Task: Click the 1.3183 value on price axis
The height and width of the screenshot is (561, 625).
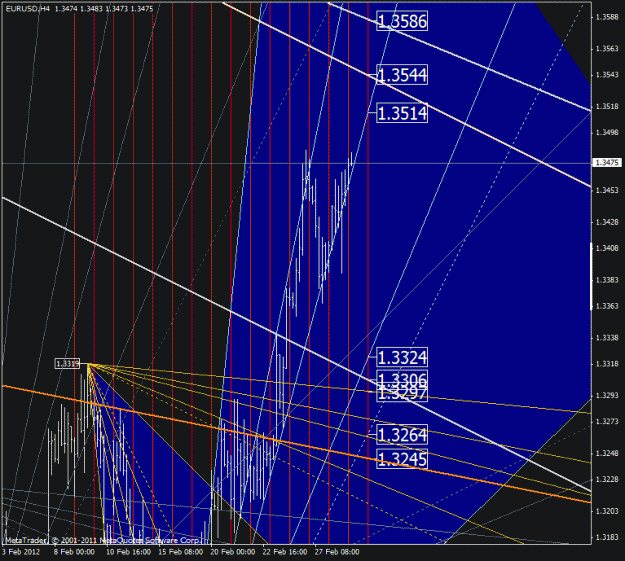Action: coord(607,537)
